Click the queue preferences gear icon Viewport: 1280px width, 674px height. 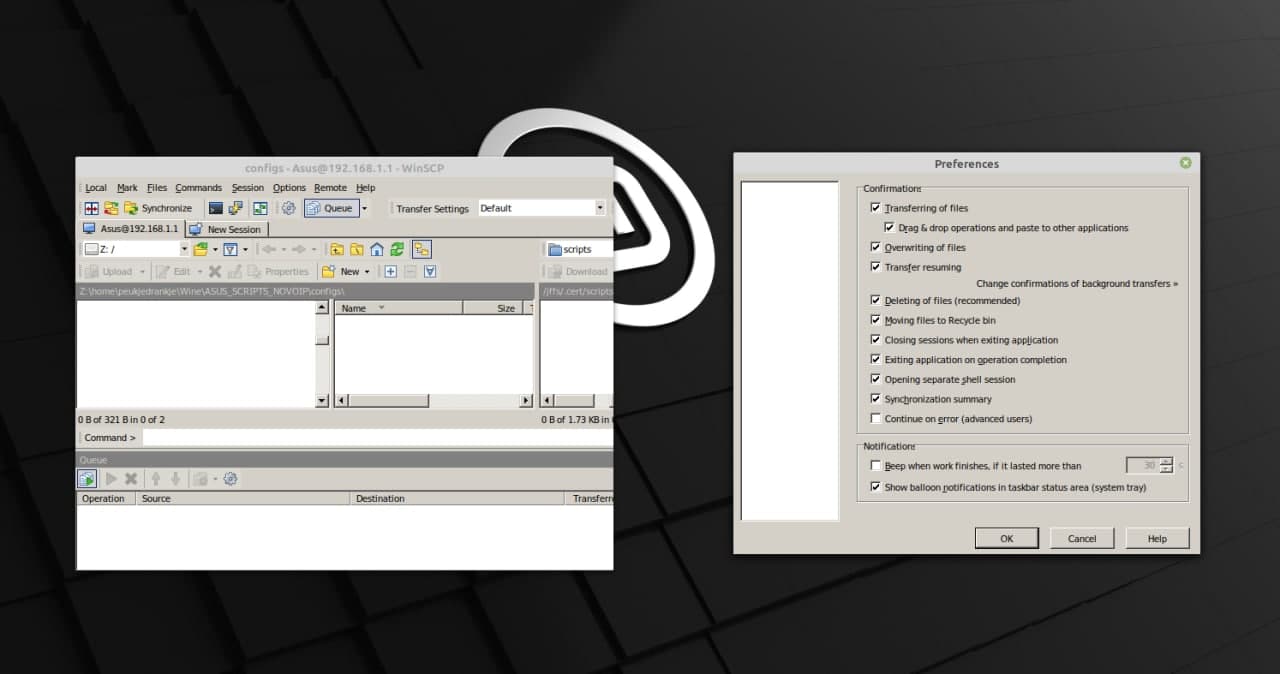(231, 479)
